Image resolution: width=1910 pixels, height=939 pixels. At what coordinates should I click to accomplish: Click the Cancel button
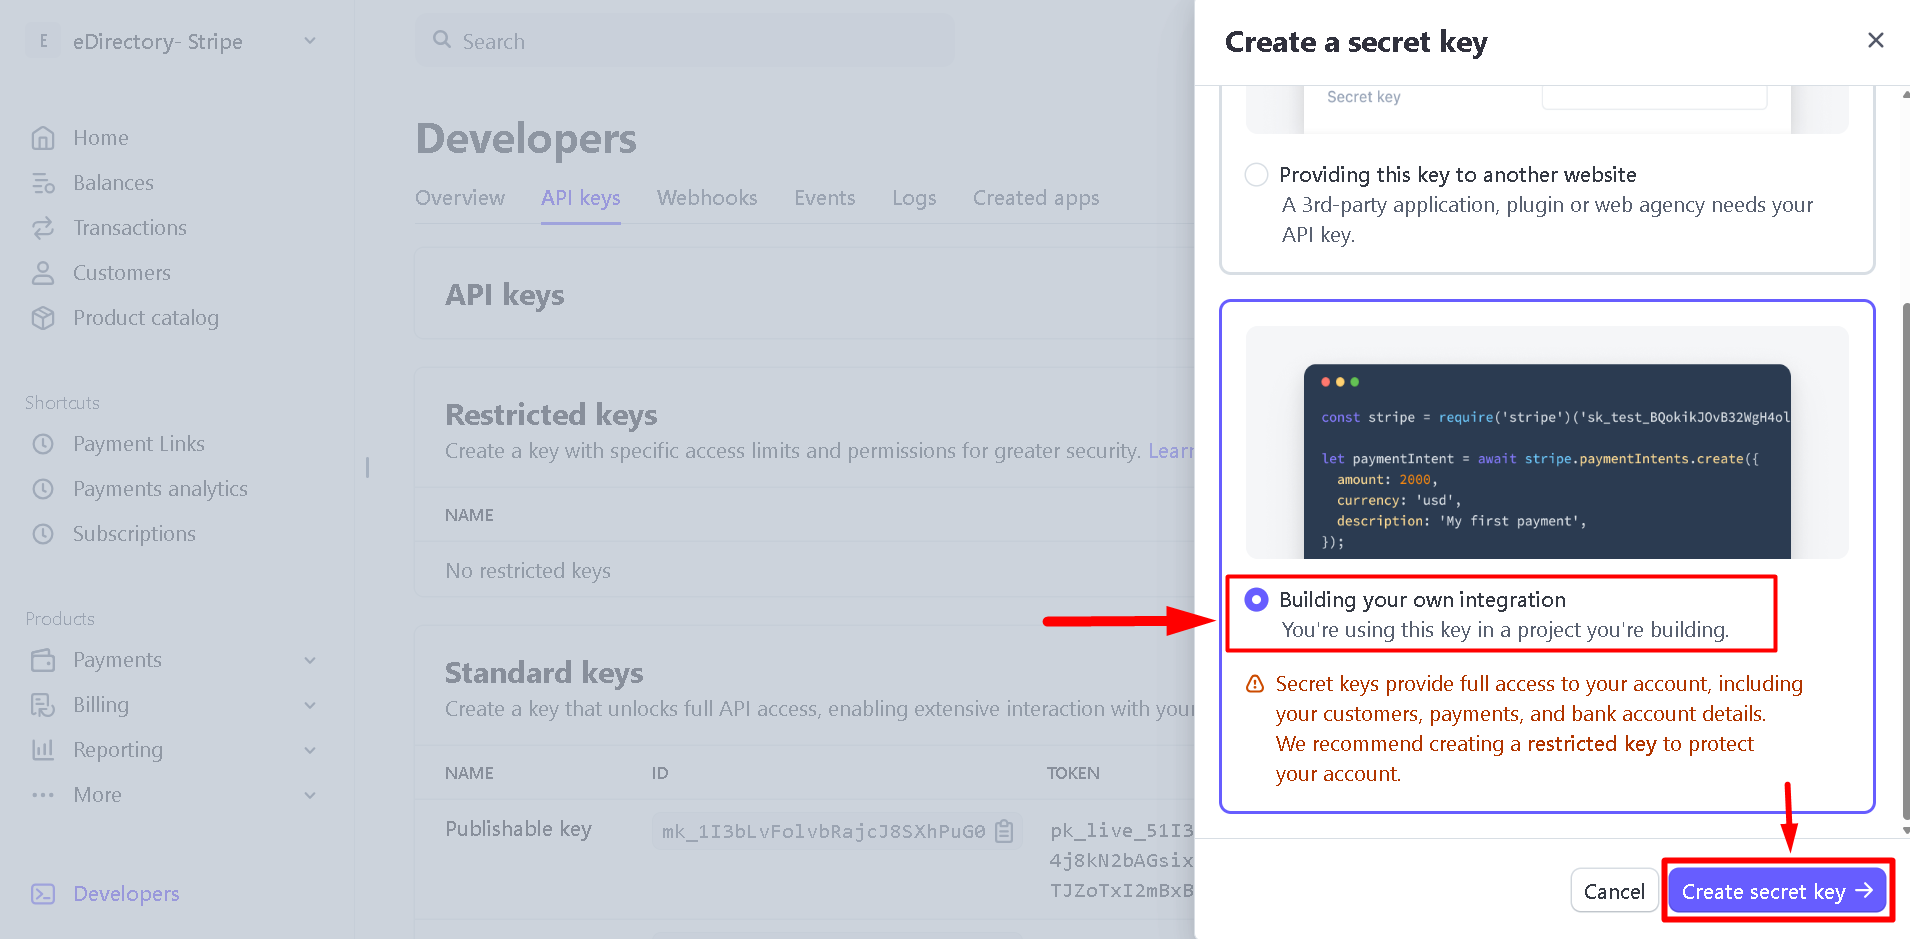[1614, 891]
